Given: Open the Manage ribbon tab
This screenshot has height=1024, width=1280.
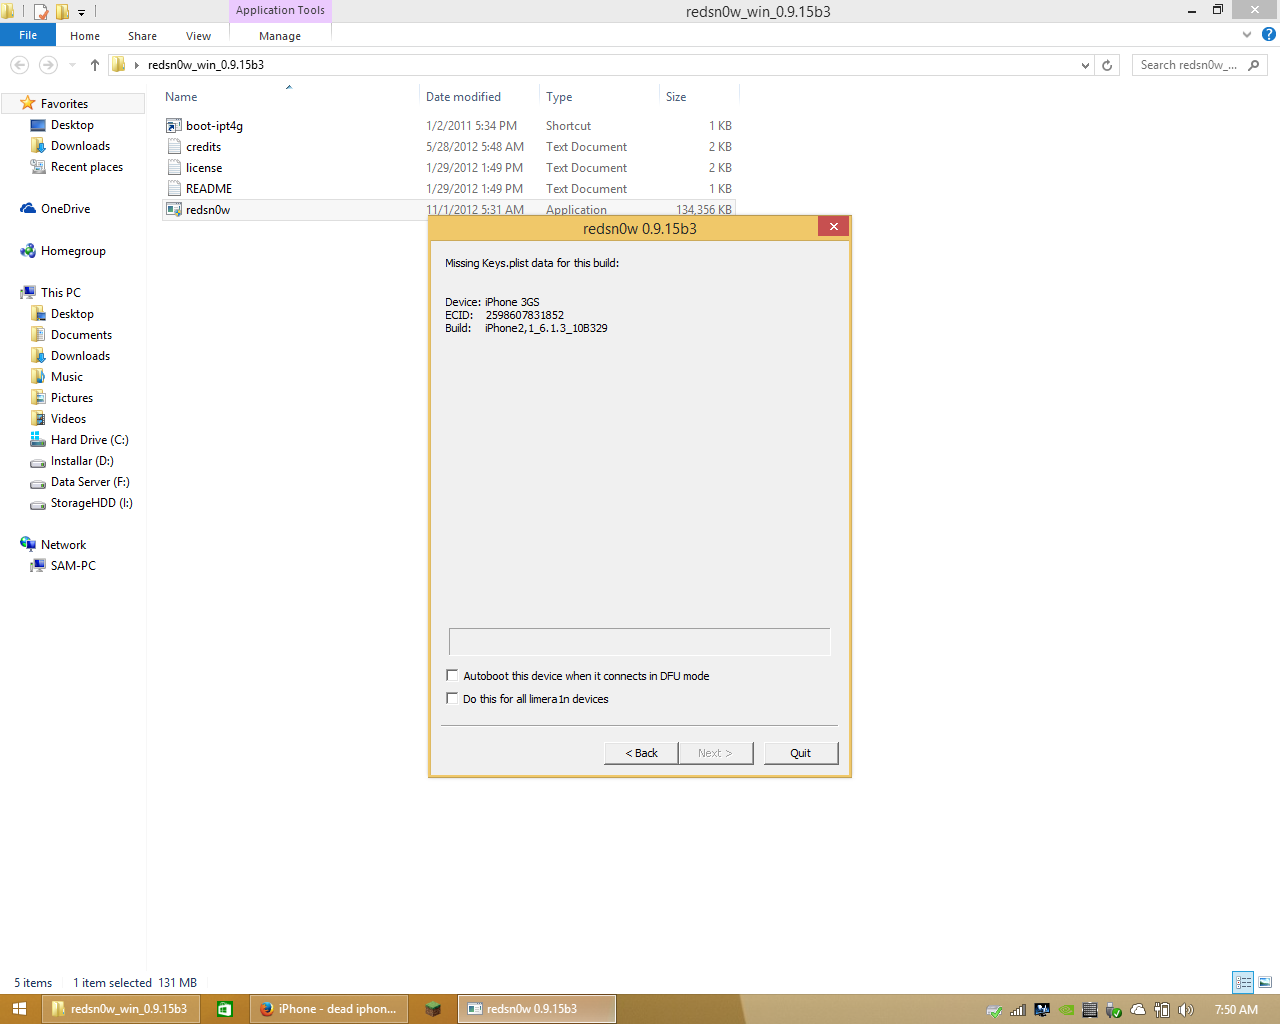Looking at the screenshot, I should pyautogui.click(x=280, y=36).
